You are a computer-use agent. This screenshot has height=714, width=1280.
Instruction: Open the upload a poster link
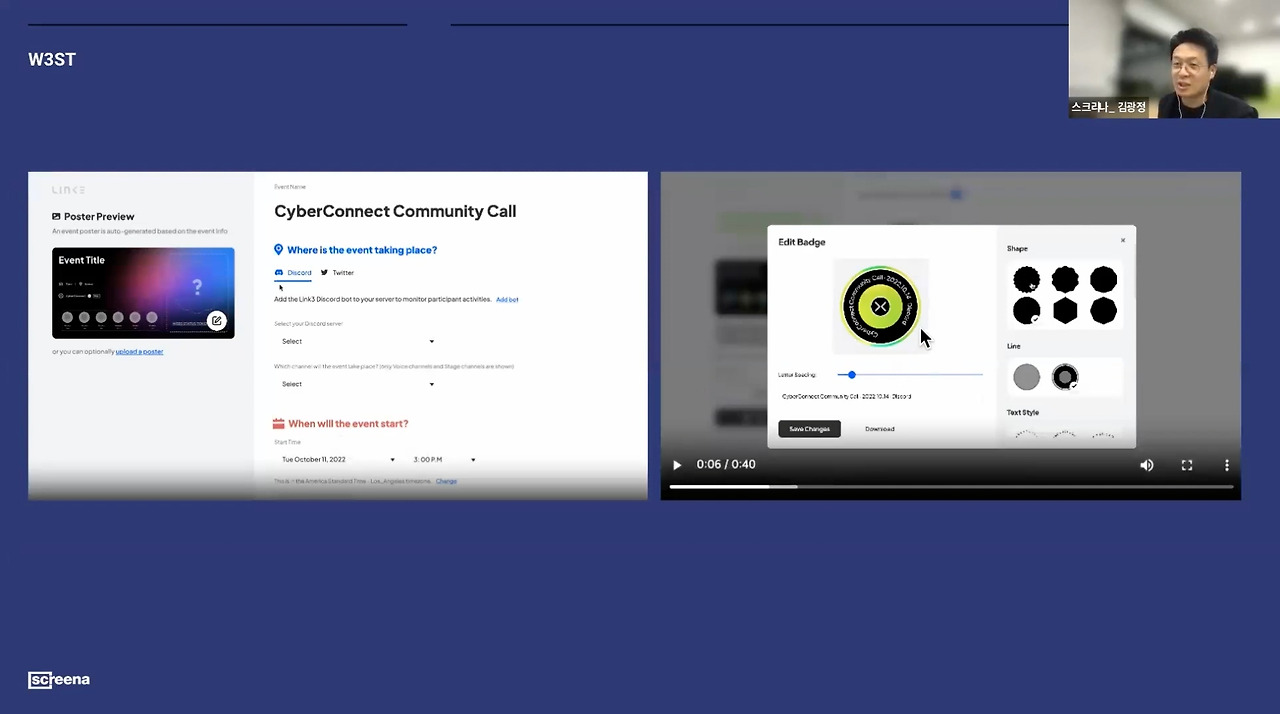click(x=139, y=352)
